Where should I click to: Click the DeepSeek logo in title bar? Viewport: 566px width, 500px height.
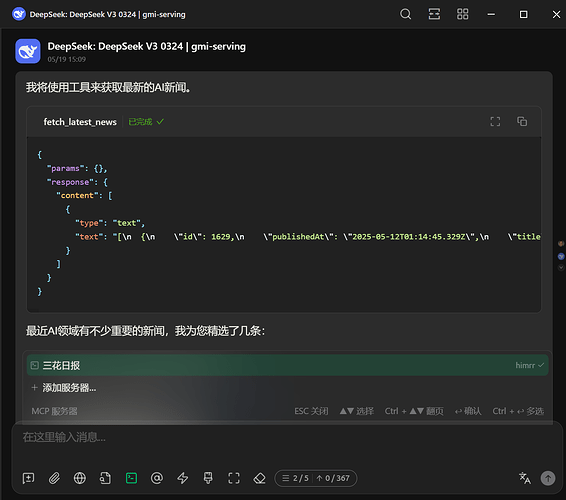(x=19, y=14)
